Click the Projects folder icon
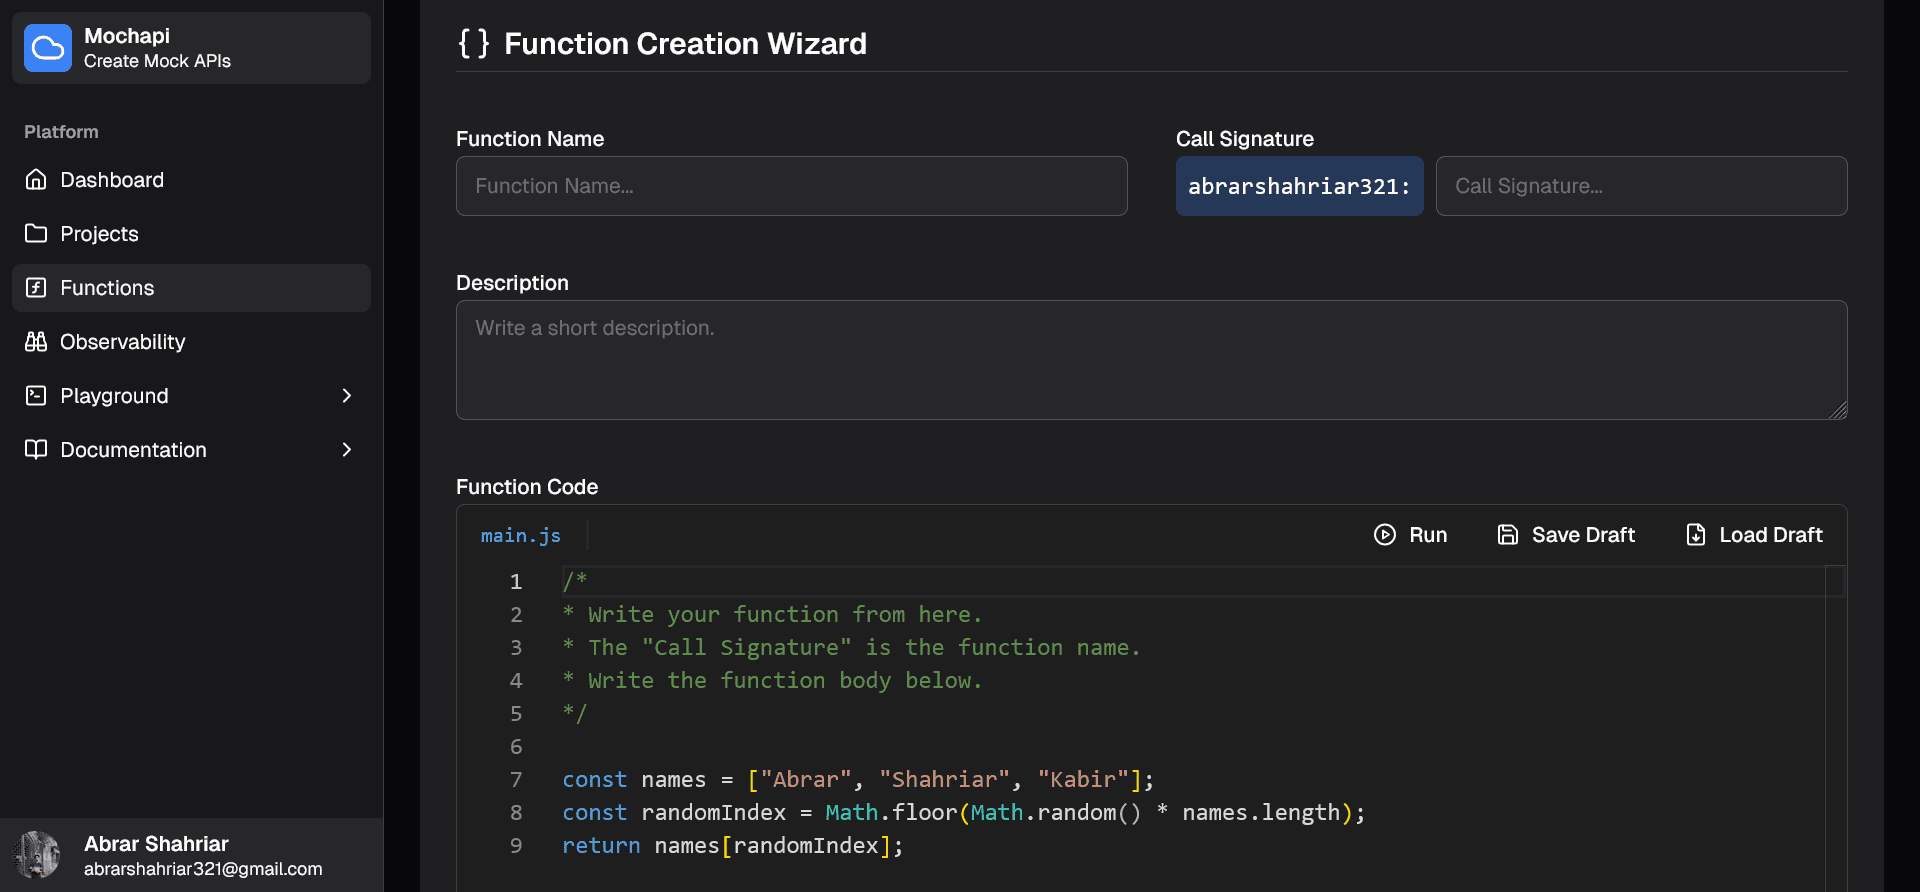Viewport: 1920px width, 892px height. (x=36, y=234)
